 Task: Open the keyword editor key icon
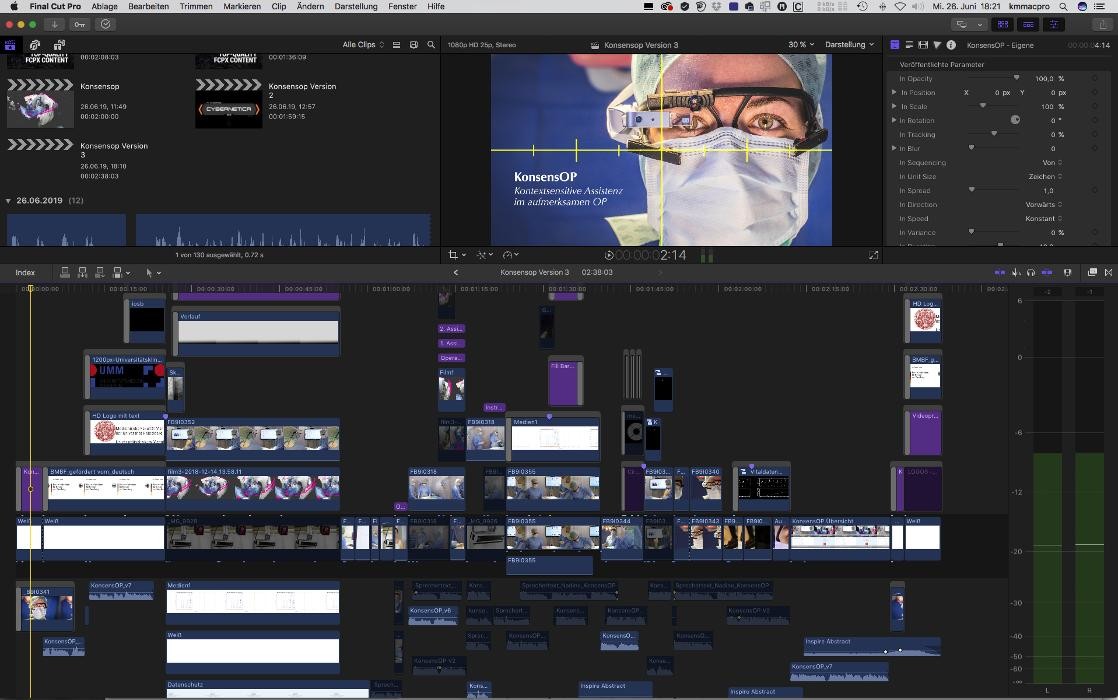tap(79, 24)
